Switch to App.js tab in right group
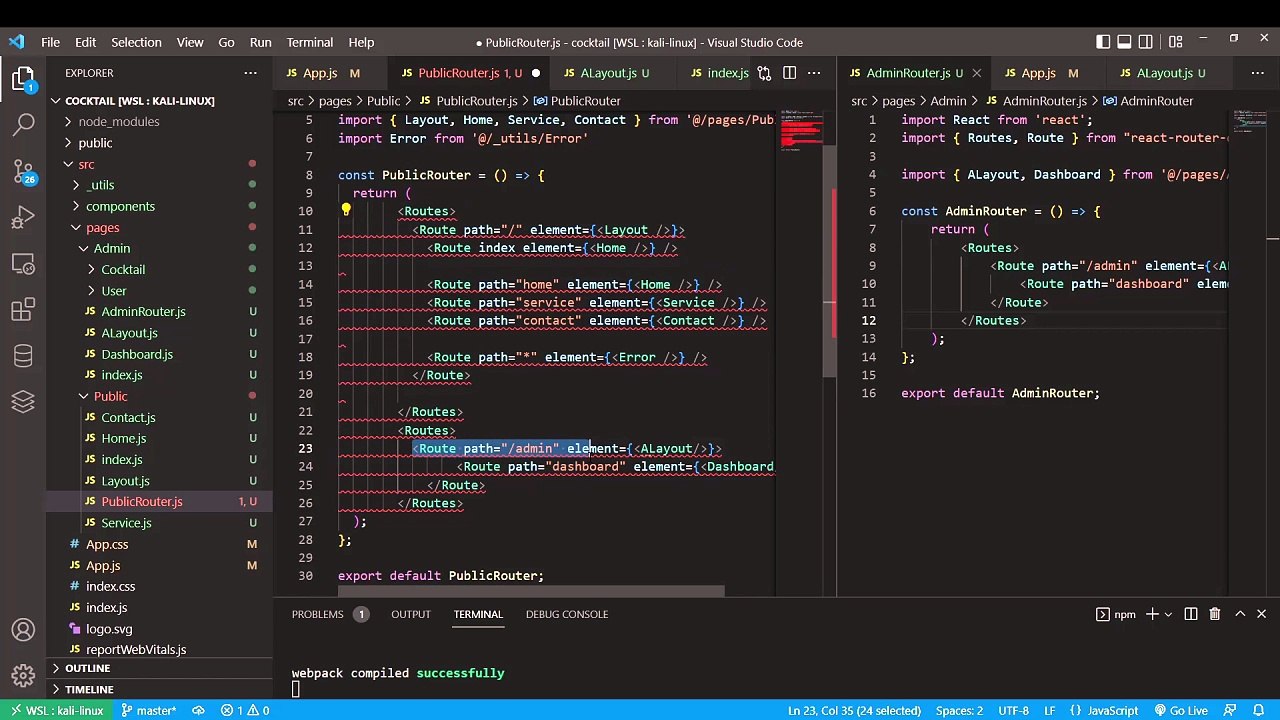 1038,73
